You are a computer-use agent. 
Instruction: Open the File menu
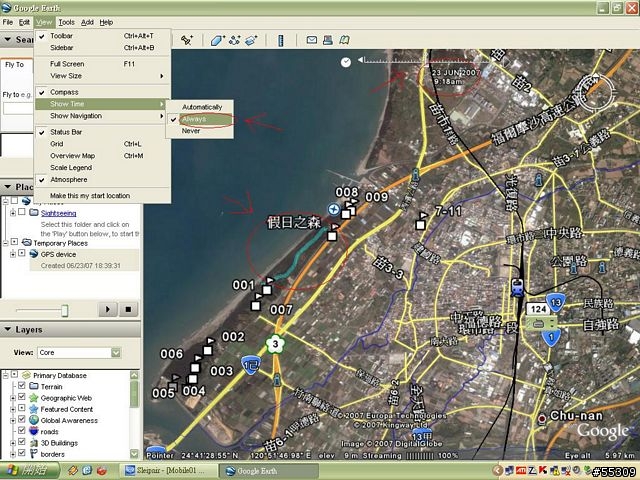pyautogui.click(x=8, y=22)
